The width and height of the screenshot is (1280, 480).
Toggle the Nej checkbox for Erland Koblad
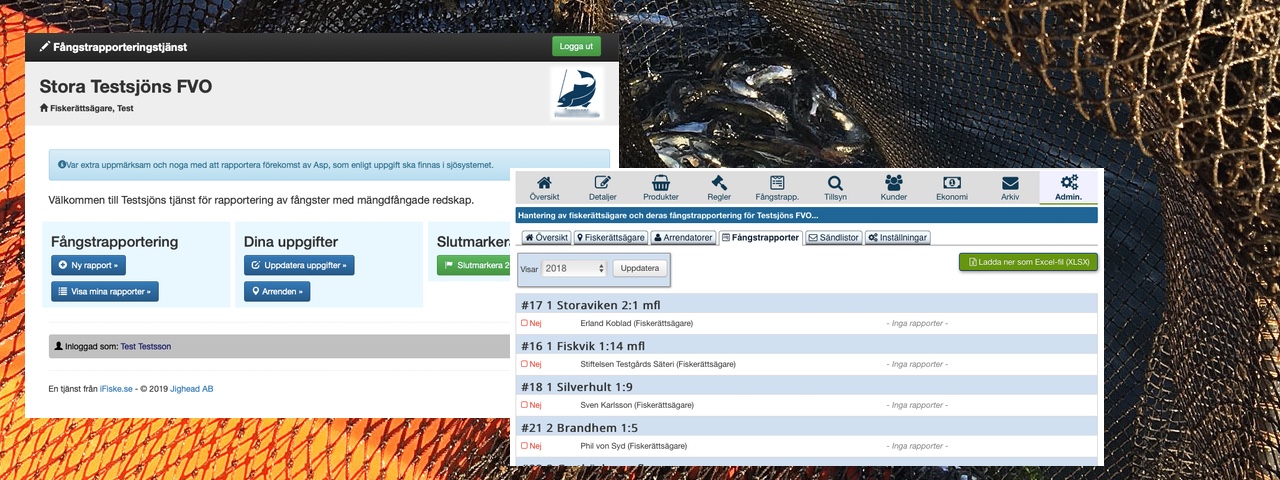coord(524,323)
